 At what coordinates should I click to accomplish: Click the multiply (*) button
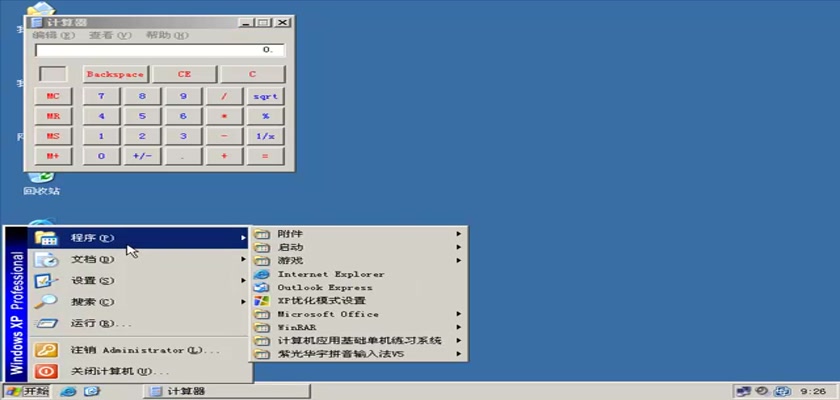point(224,116)
